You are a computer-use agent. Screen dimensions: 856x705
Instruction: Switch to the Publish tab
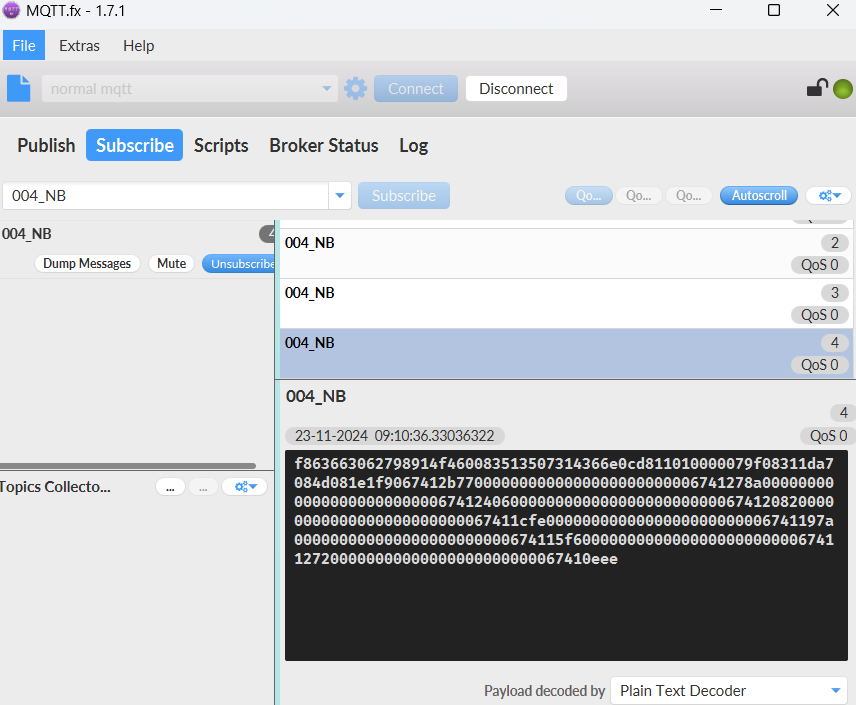coord(46,145)
